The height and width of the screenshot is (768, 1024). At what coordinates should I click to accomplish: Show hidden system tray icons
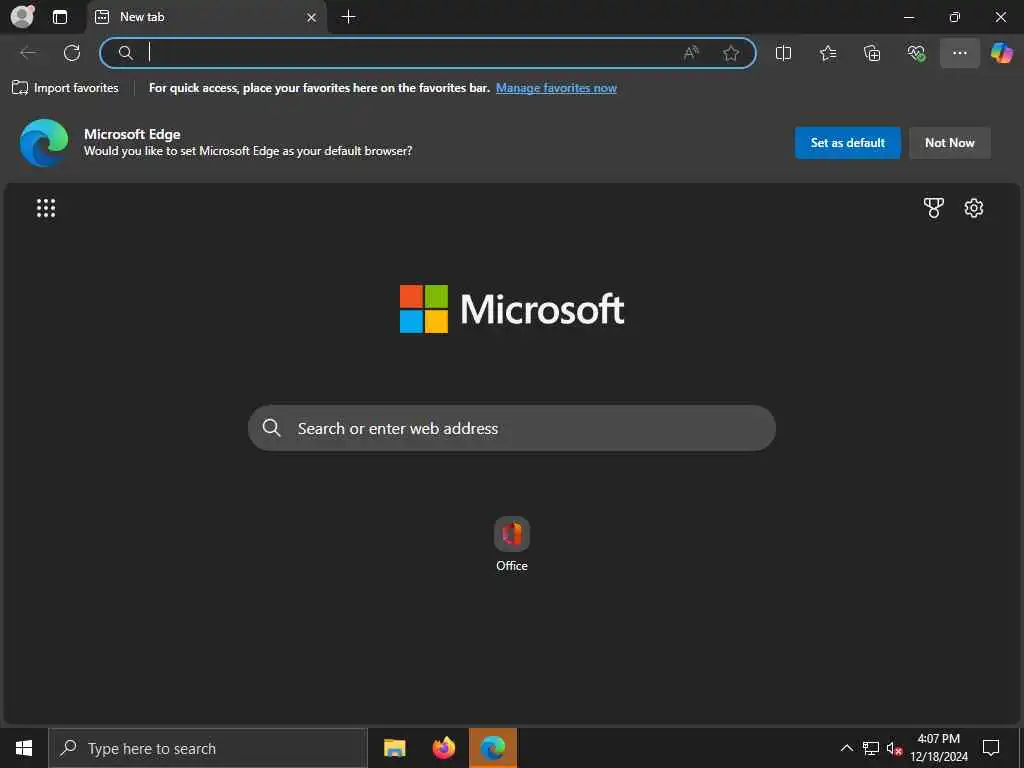tap(846, 748)
